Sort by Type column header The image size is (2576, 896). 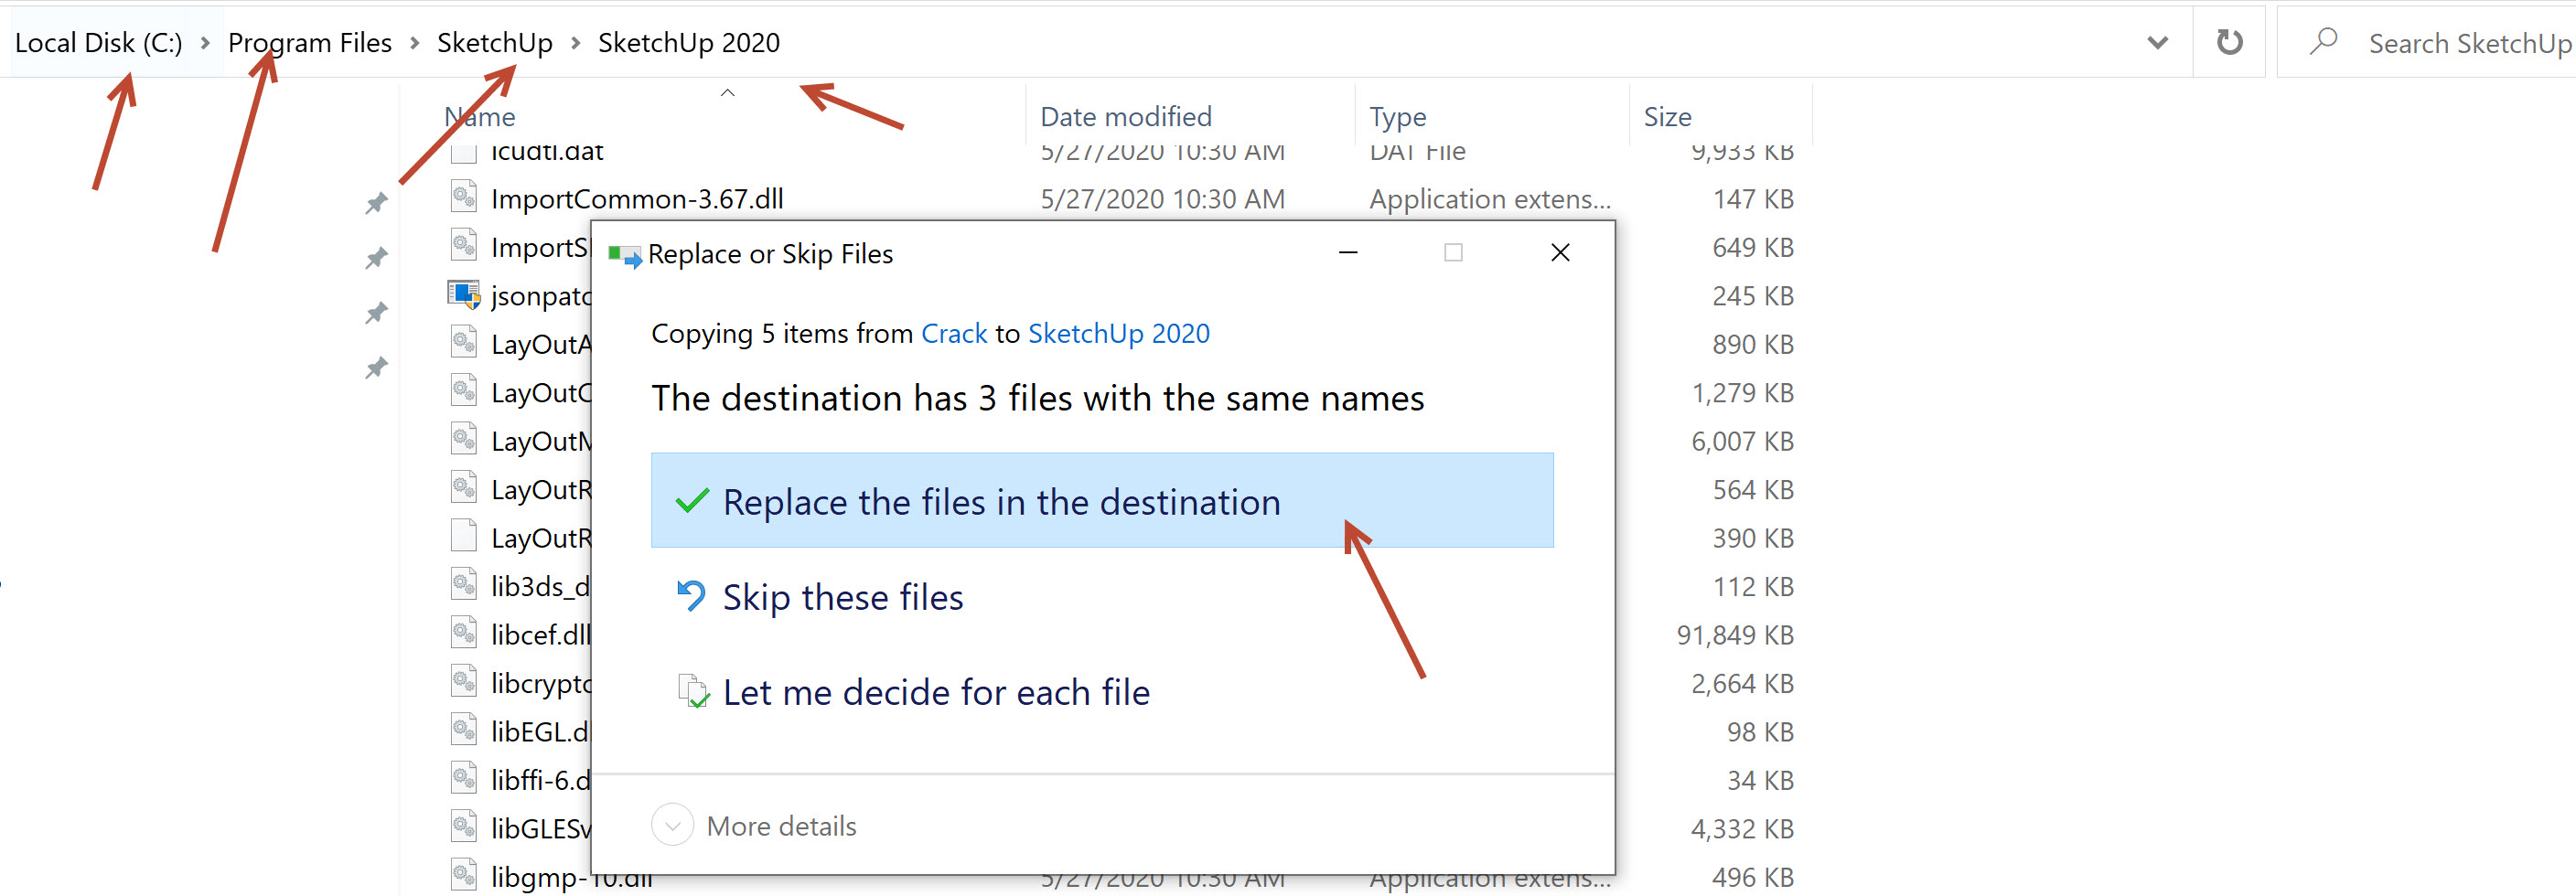[1397, 117]
